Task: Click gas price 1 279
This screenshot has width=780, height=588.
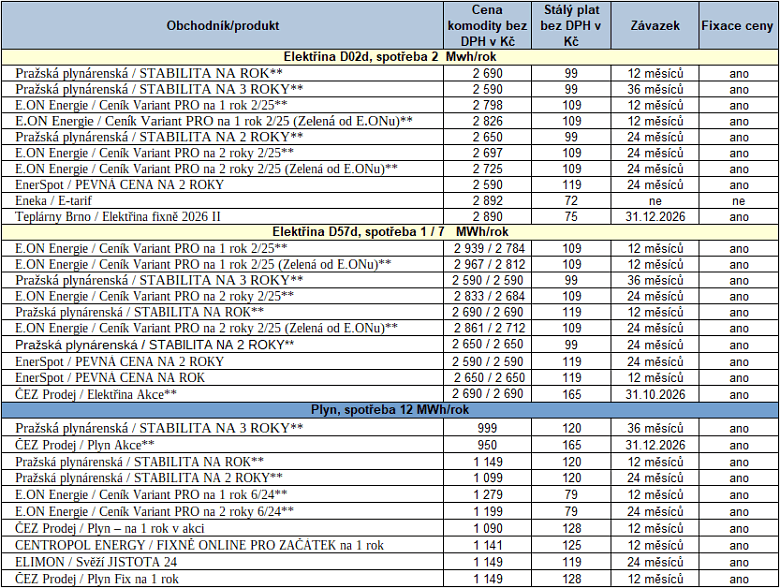Action: [x=488, y=494]
